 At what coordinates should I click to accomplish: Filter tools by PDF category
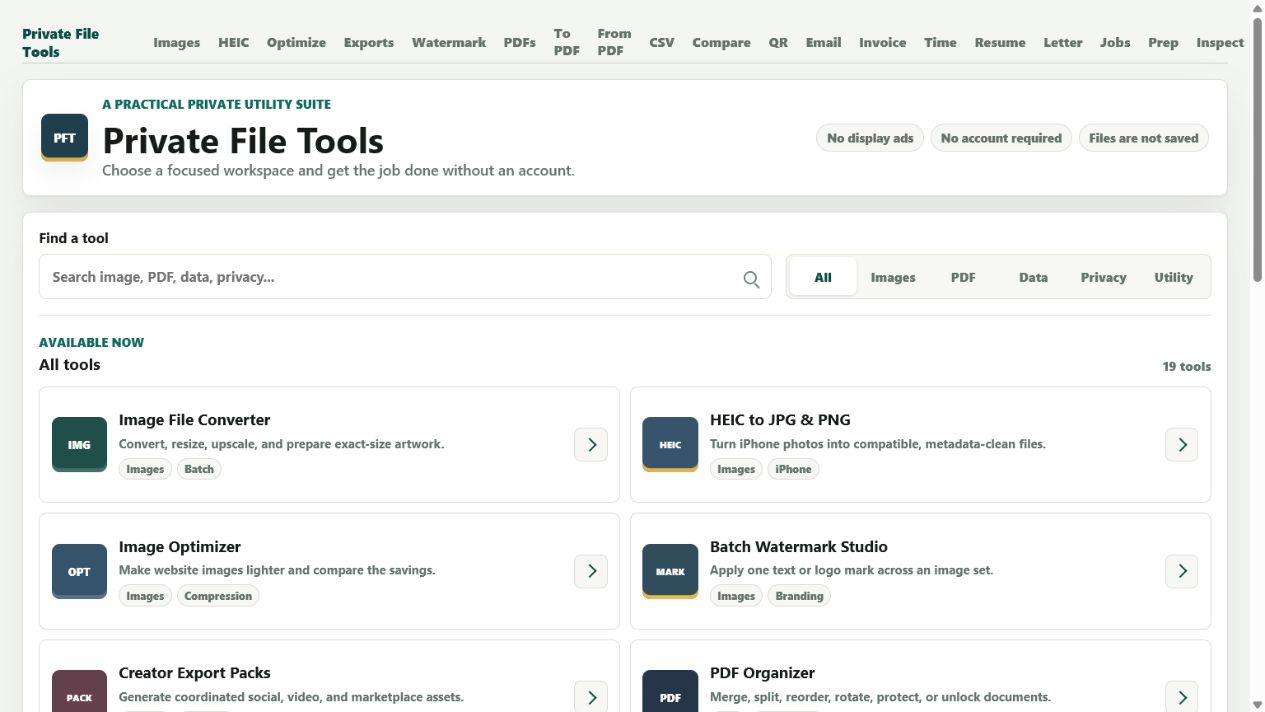(963, 277)
